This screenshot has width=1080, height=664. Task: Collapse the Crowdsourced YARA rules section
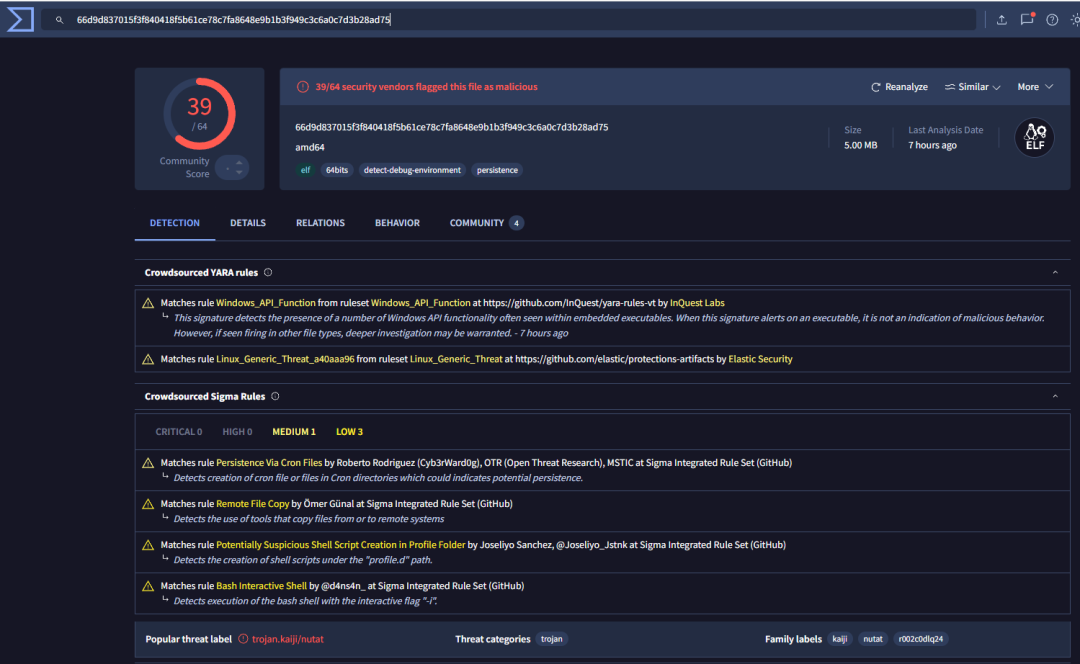click(x=1055, y=273)
